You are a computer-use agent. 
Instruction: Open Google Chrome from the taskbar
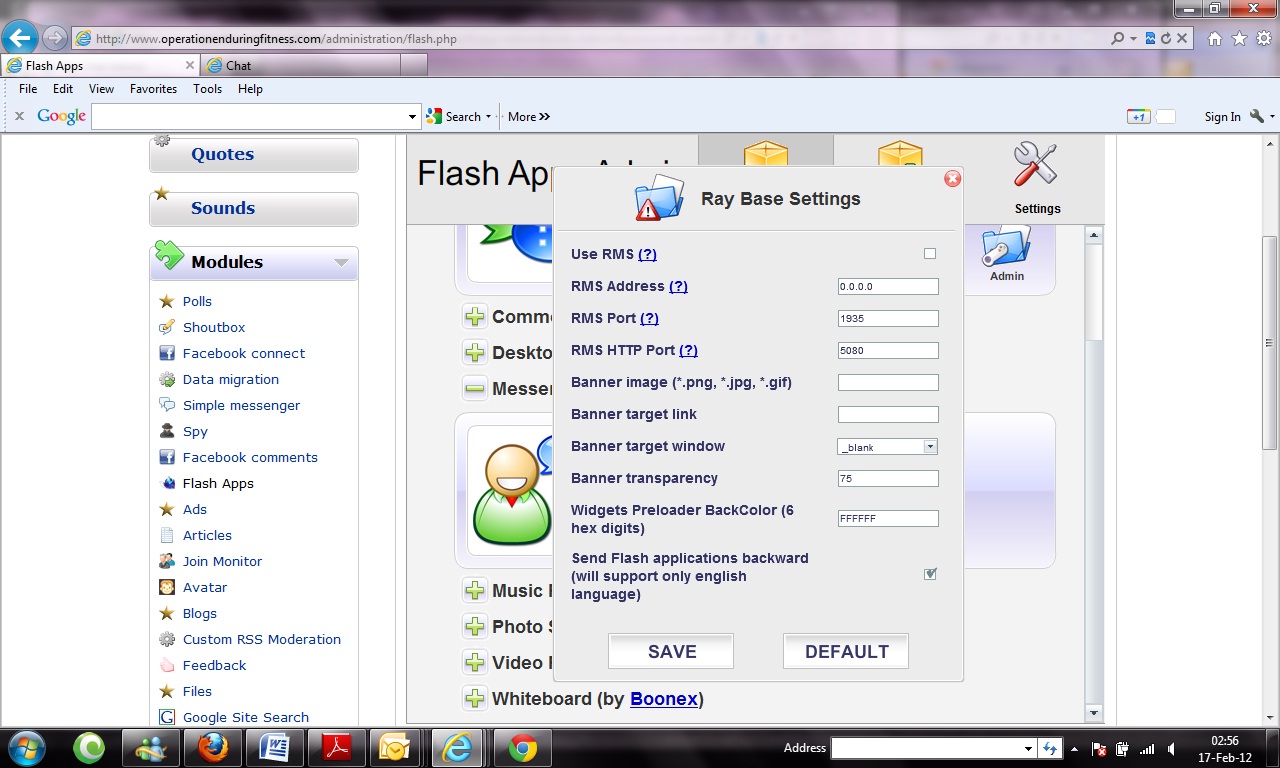point(523,747)
